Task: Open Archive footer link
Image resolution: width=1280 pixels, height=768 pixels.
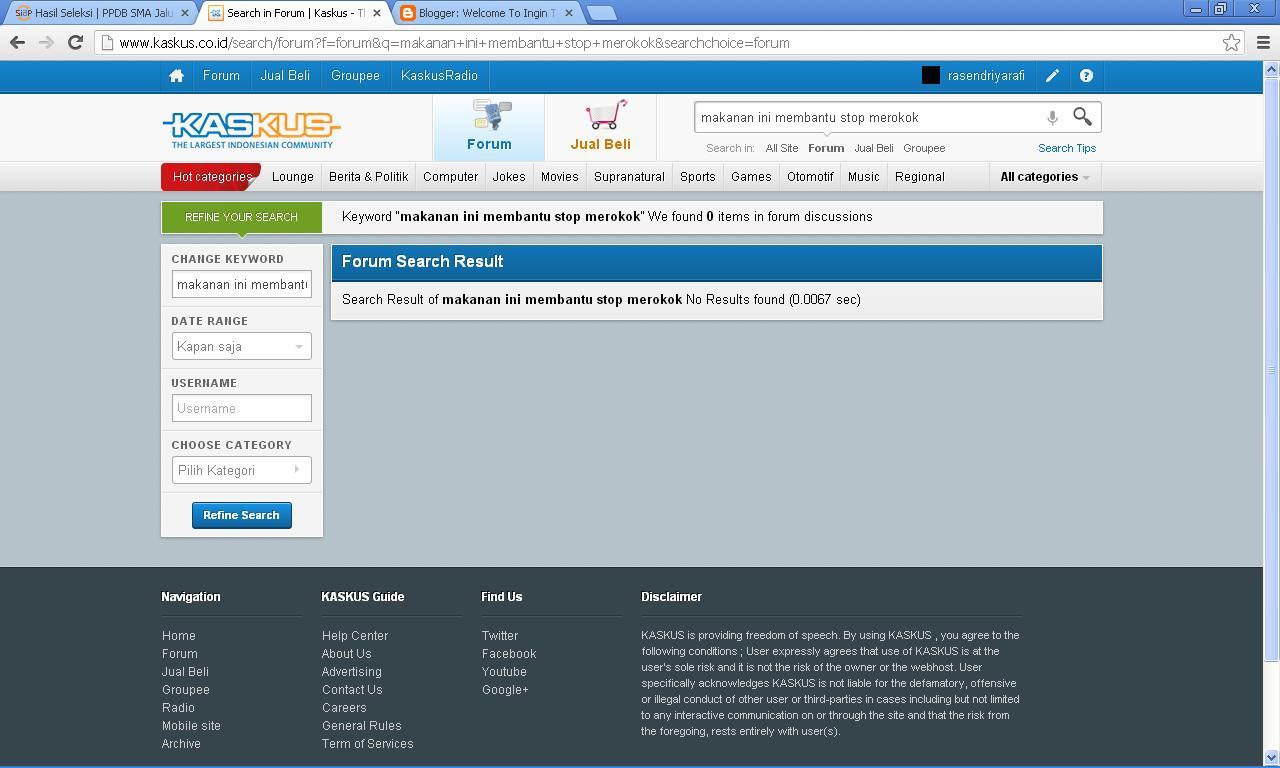Action: pos(181,744)
